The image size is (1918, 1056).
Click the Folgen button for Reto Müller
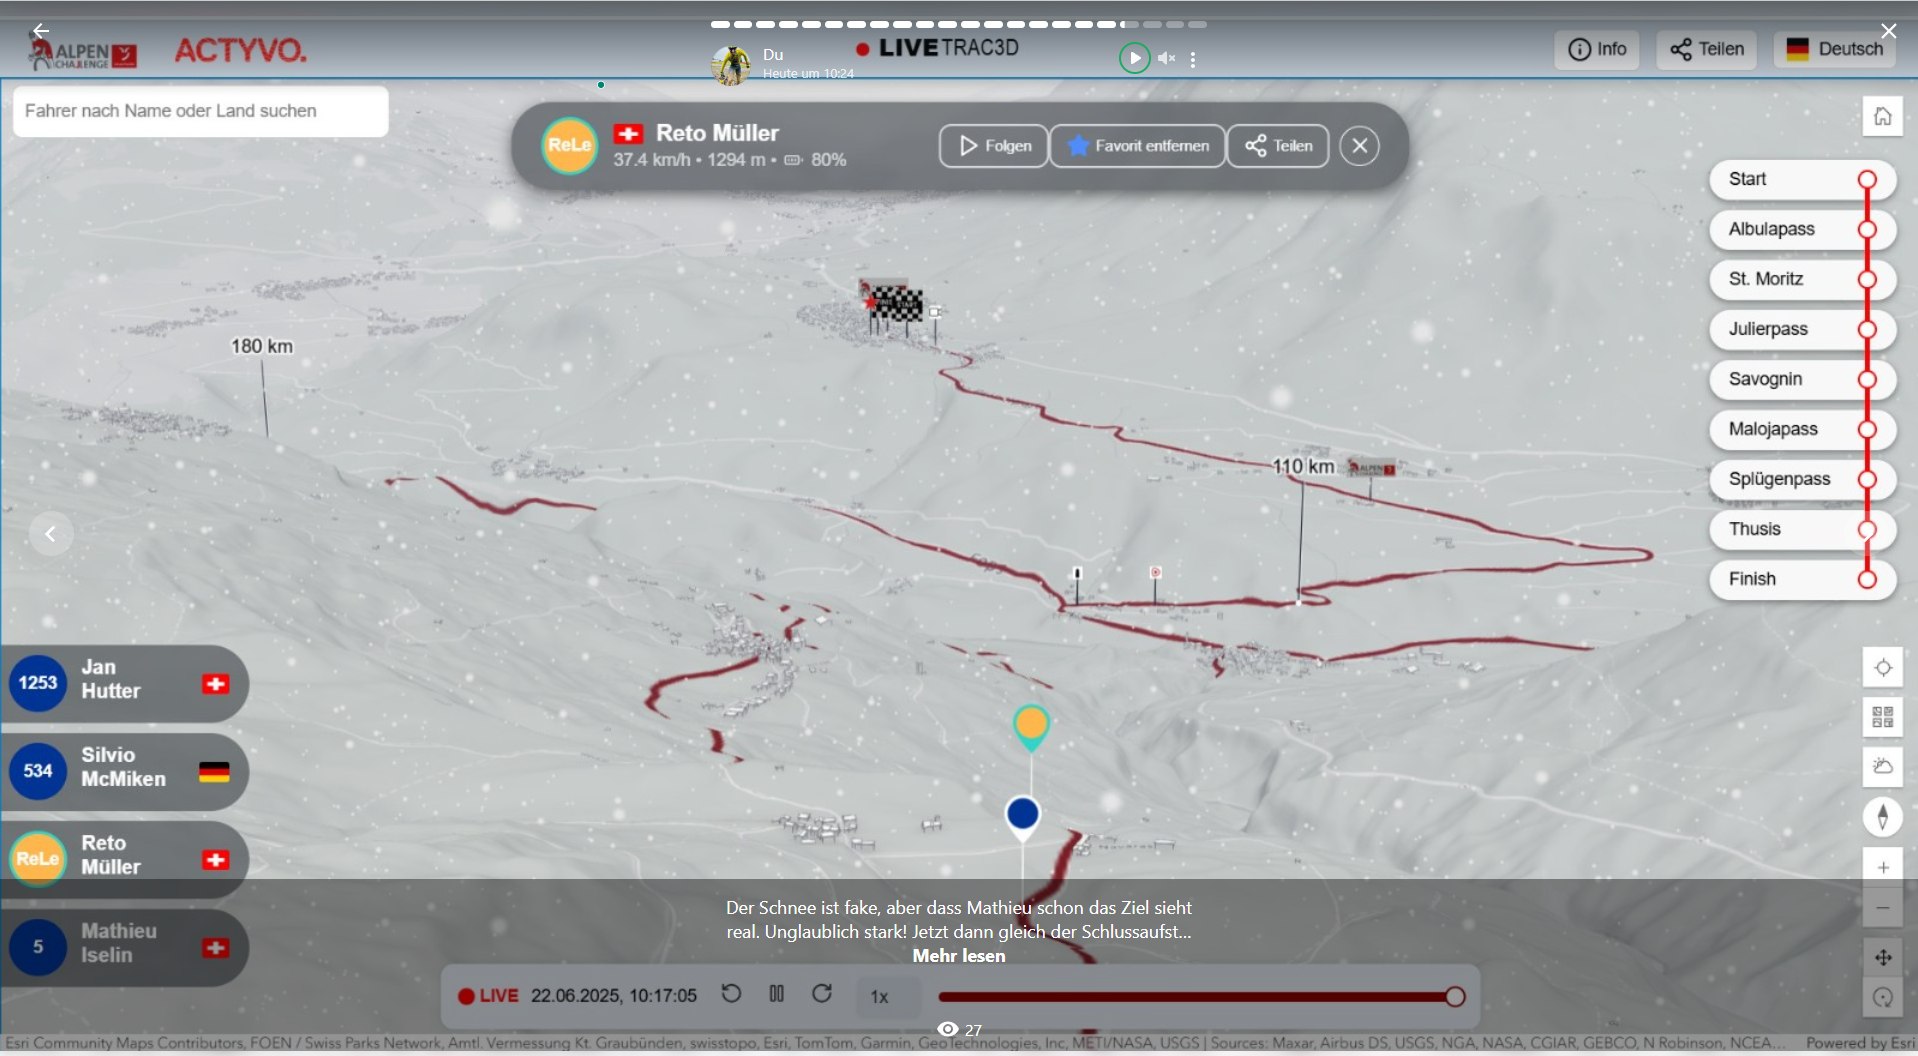click(x=994, y=146)
